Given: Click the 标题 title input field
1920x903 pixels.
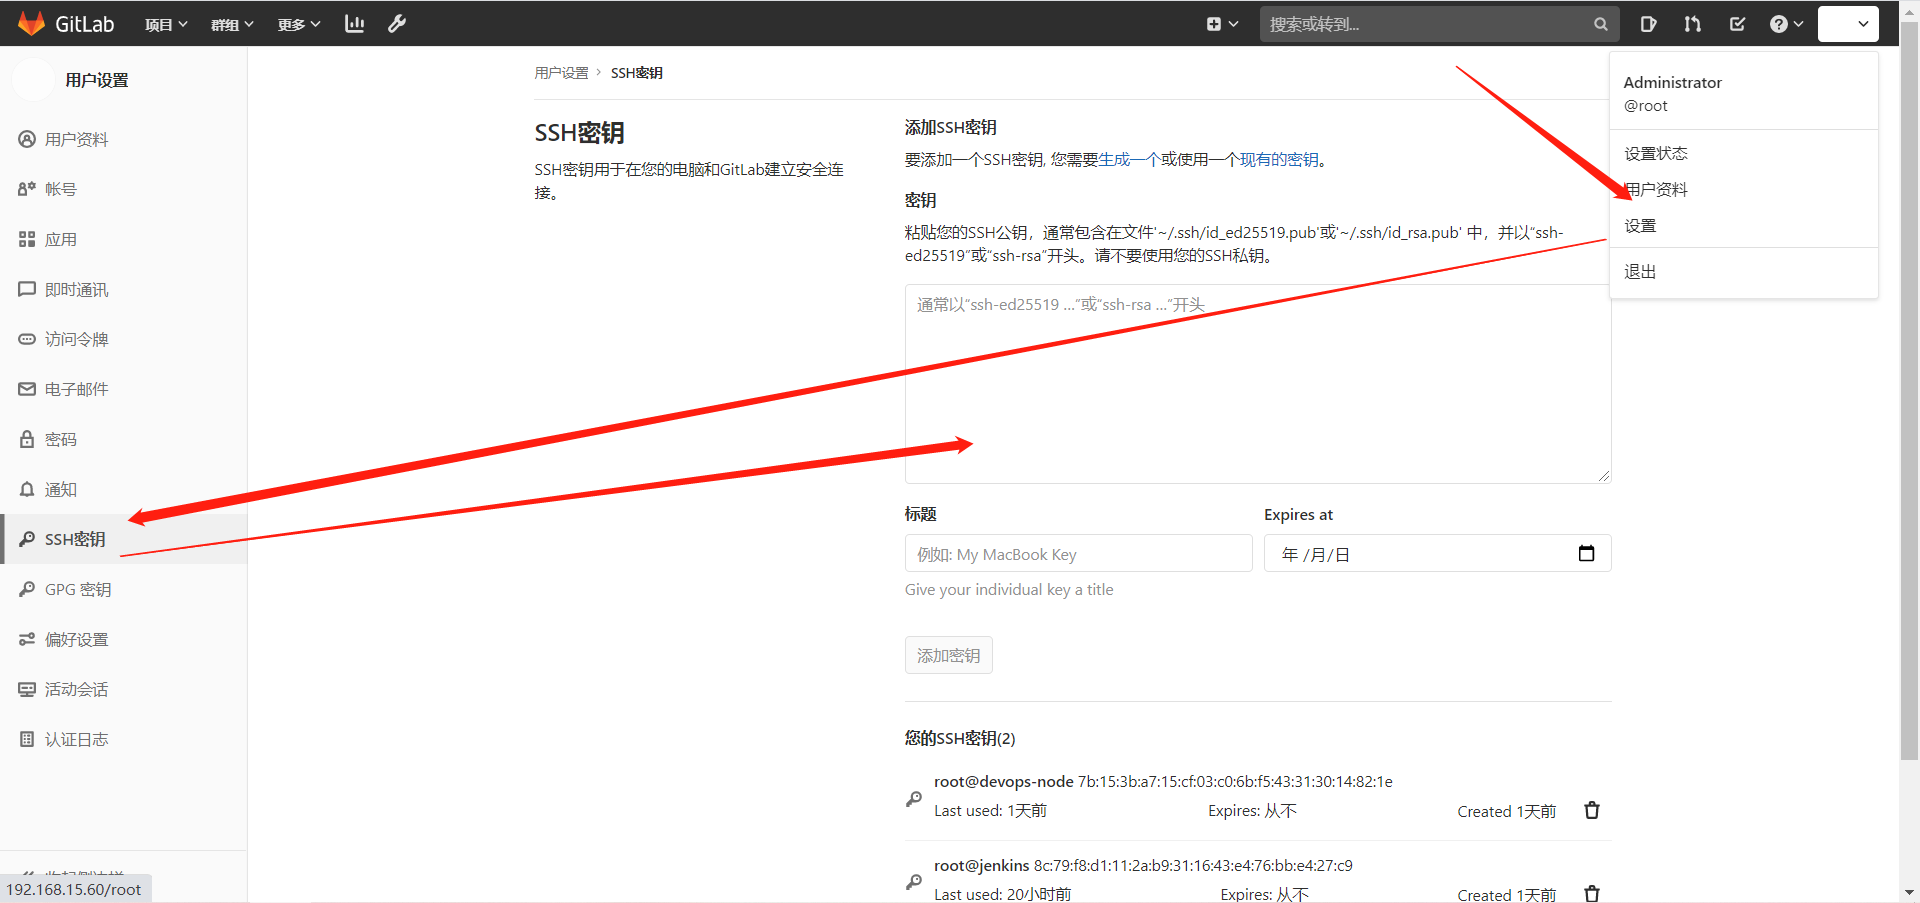Looking at the screenshot, I should pos(1078,554).
